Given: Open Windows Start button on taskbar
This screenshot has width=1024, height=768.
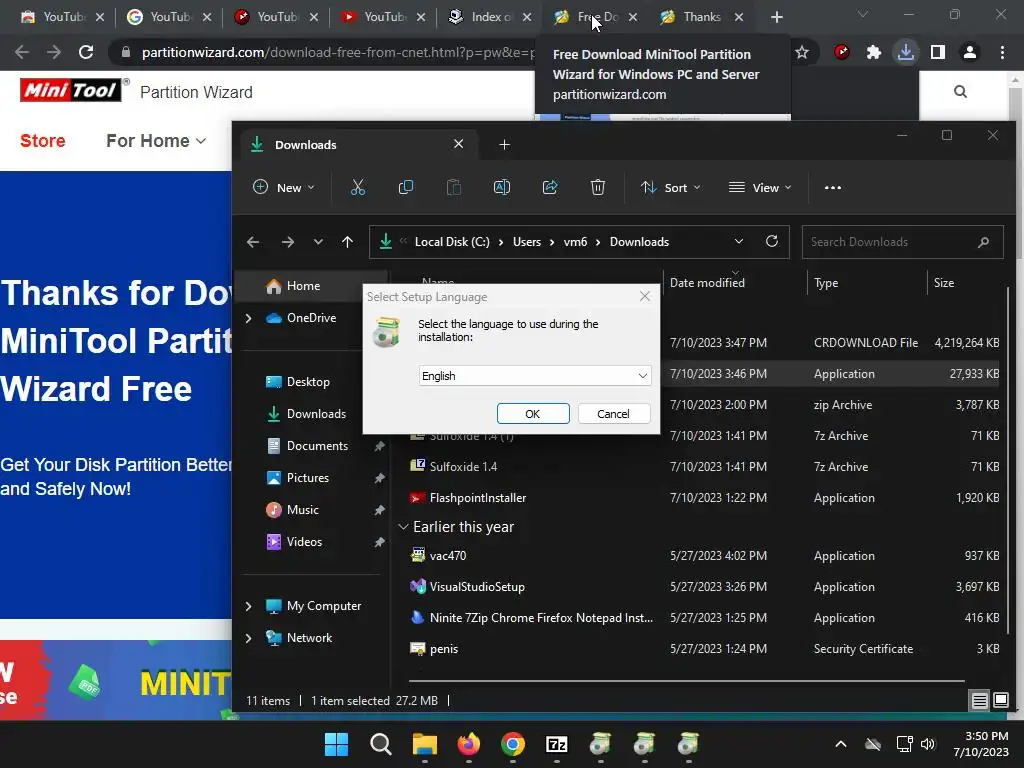Looking at the screenshot, I should click(336, 744).
